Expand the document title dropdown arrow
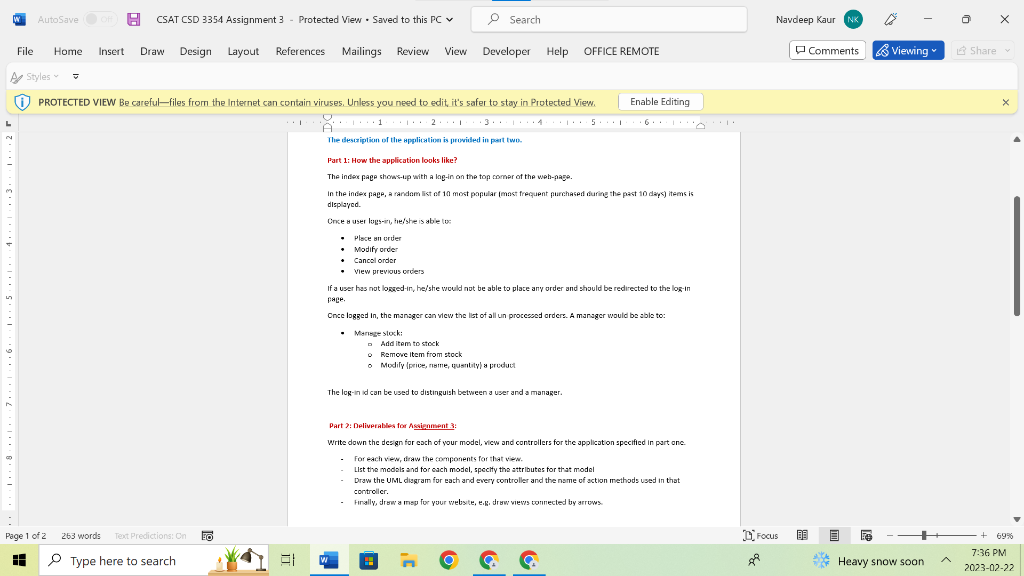 tap(449, 20)
